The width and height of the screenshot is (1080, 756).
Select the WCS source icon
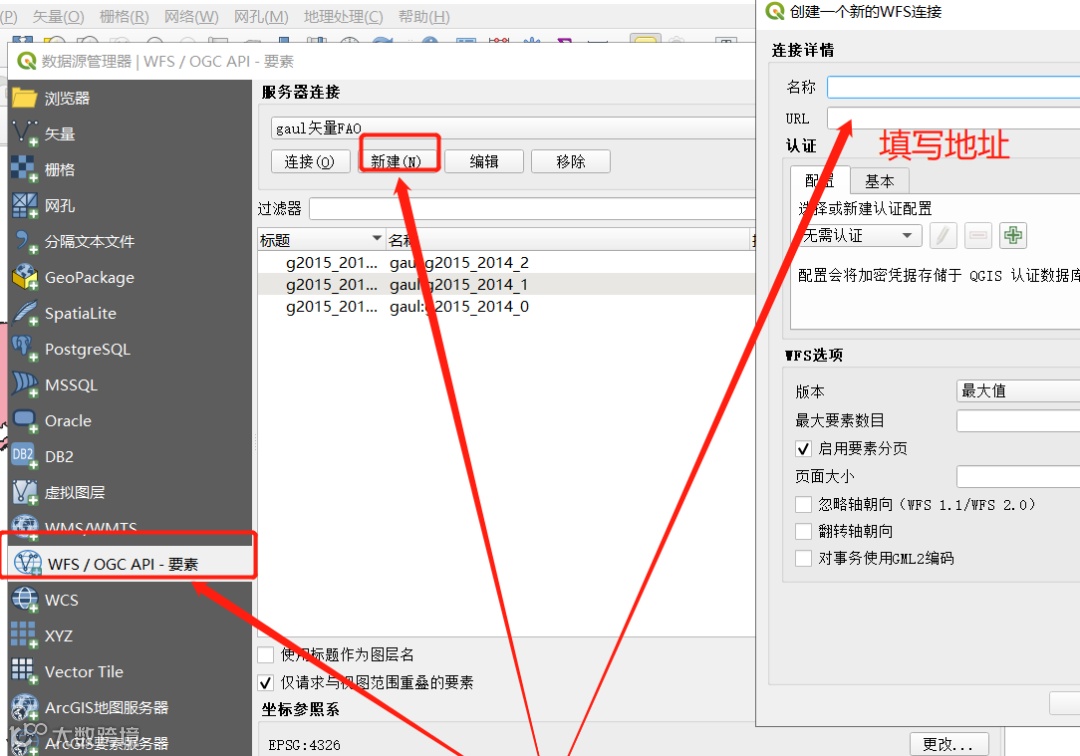click(25, 599)
